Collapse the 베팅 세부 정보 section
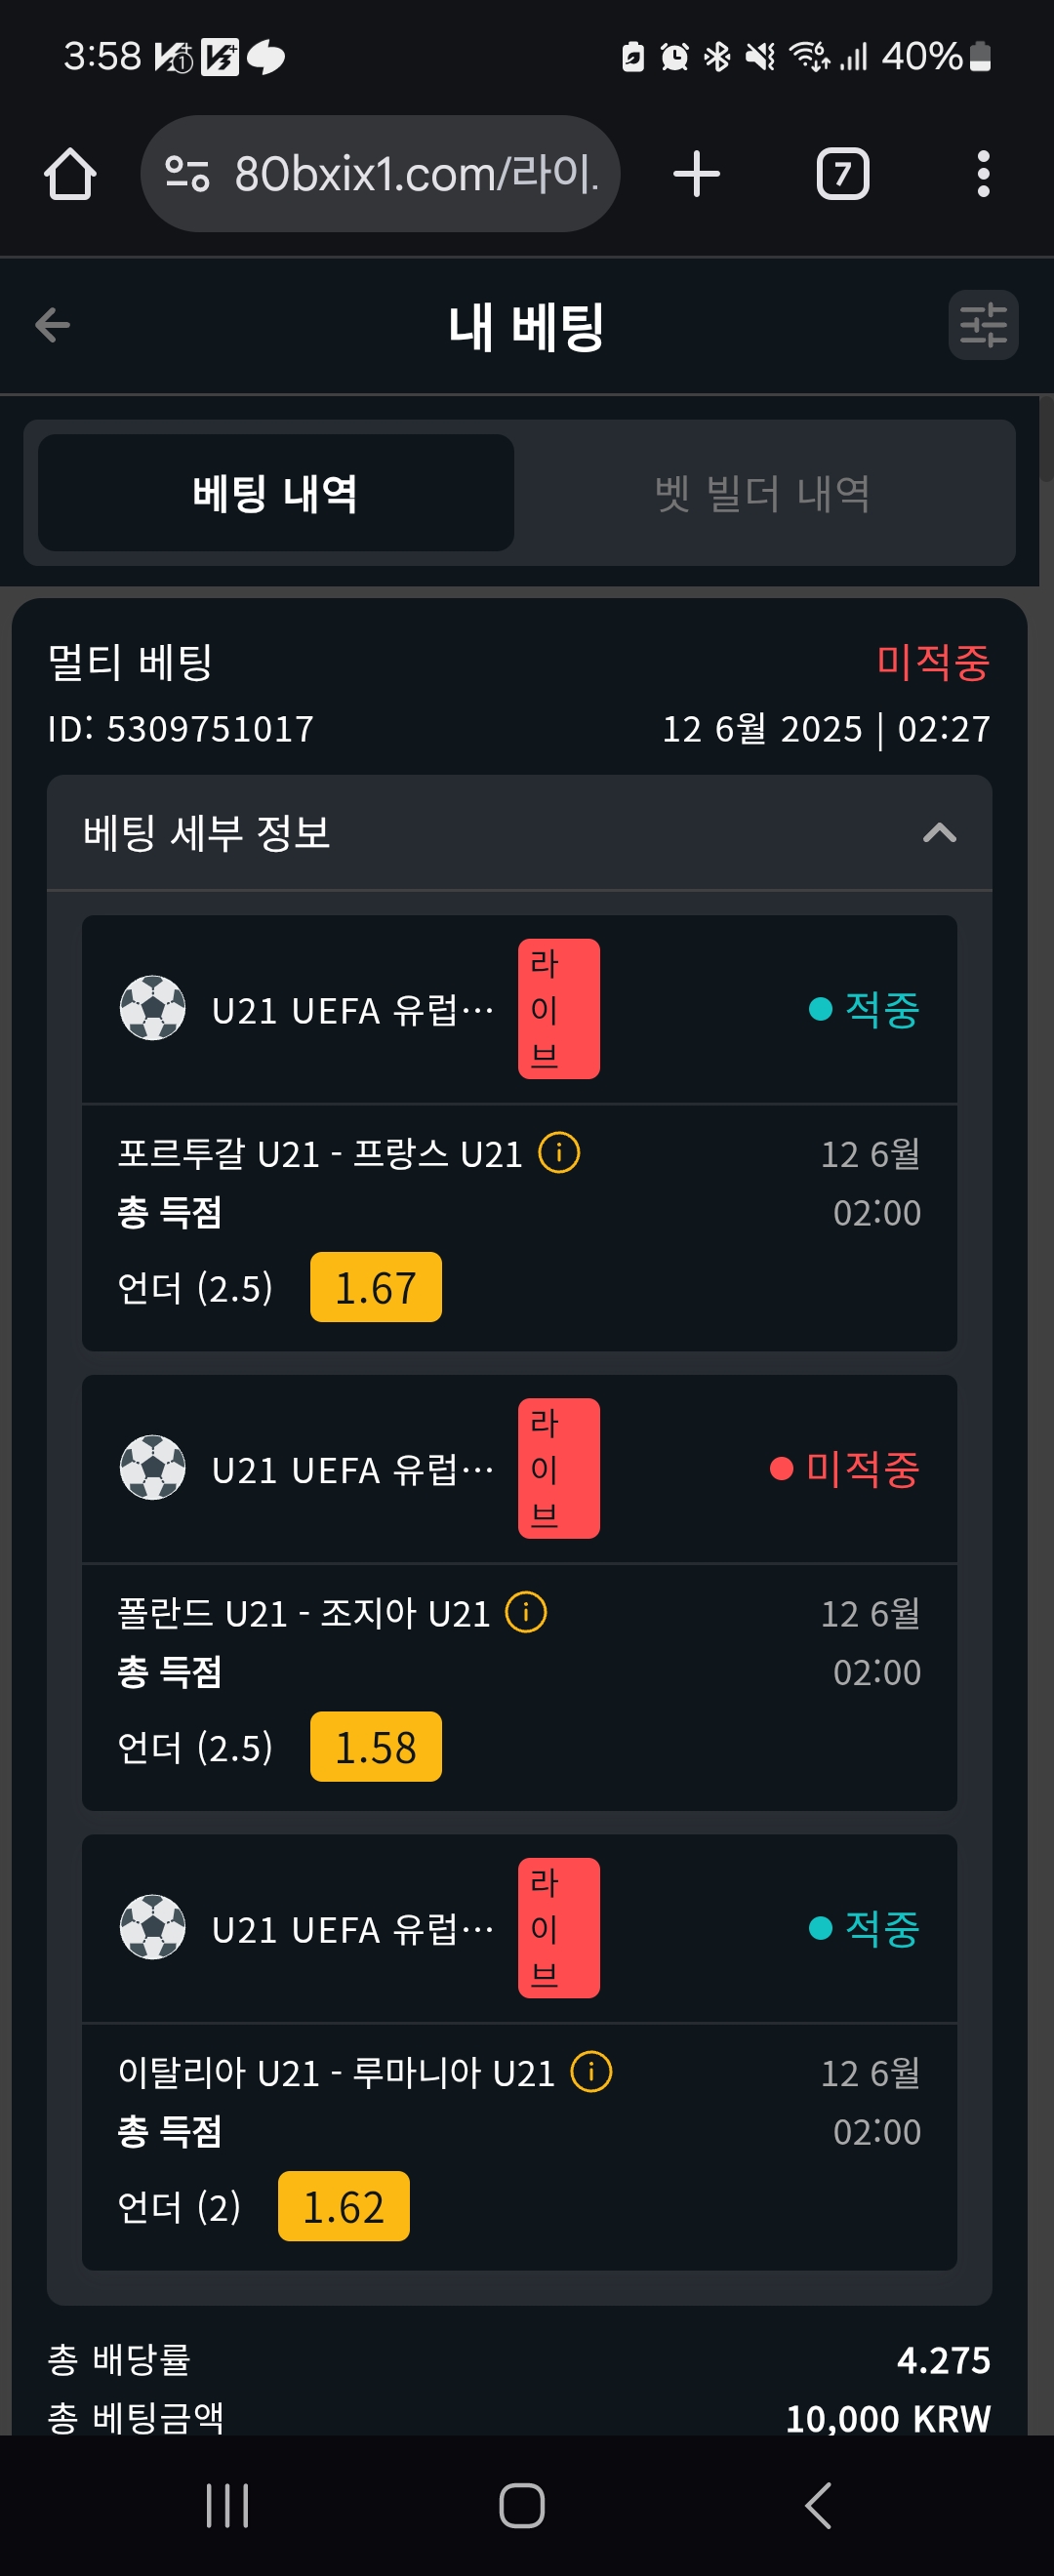This screenshot has width=1054, height=2576. 939,833
